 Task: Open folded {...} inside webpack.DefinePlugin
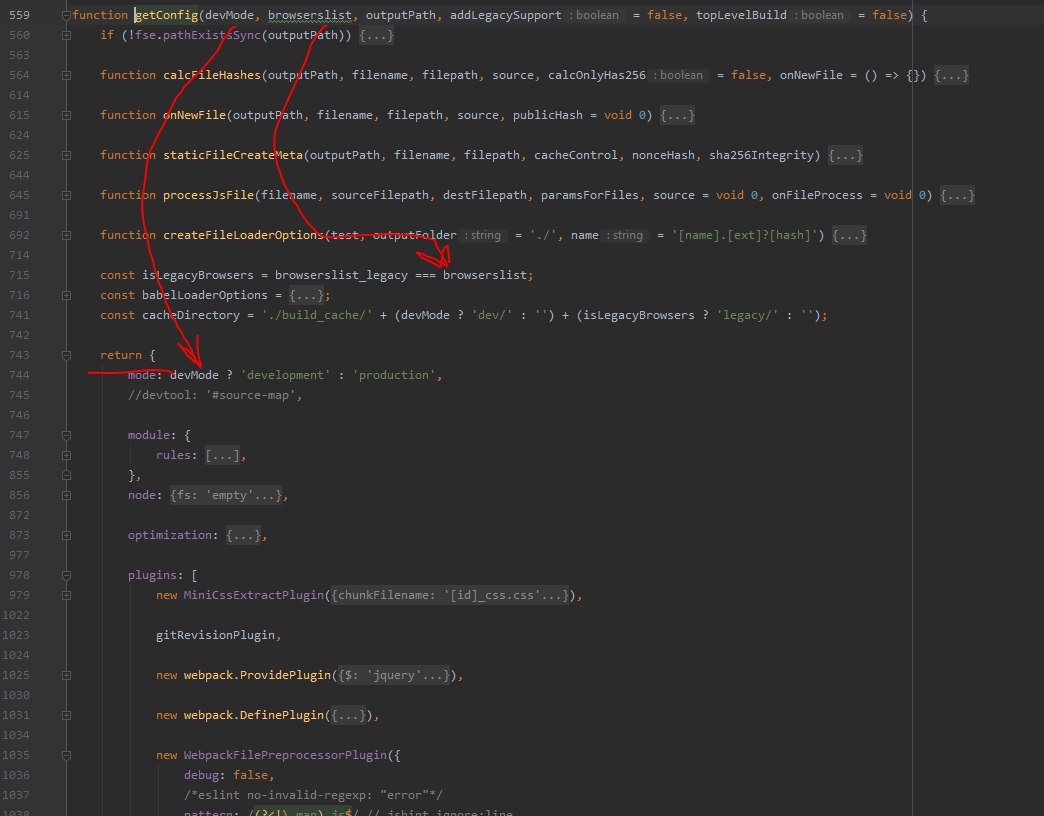348,715
